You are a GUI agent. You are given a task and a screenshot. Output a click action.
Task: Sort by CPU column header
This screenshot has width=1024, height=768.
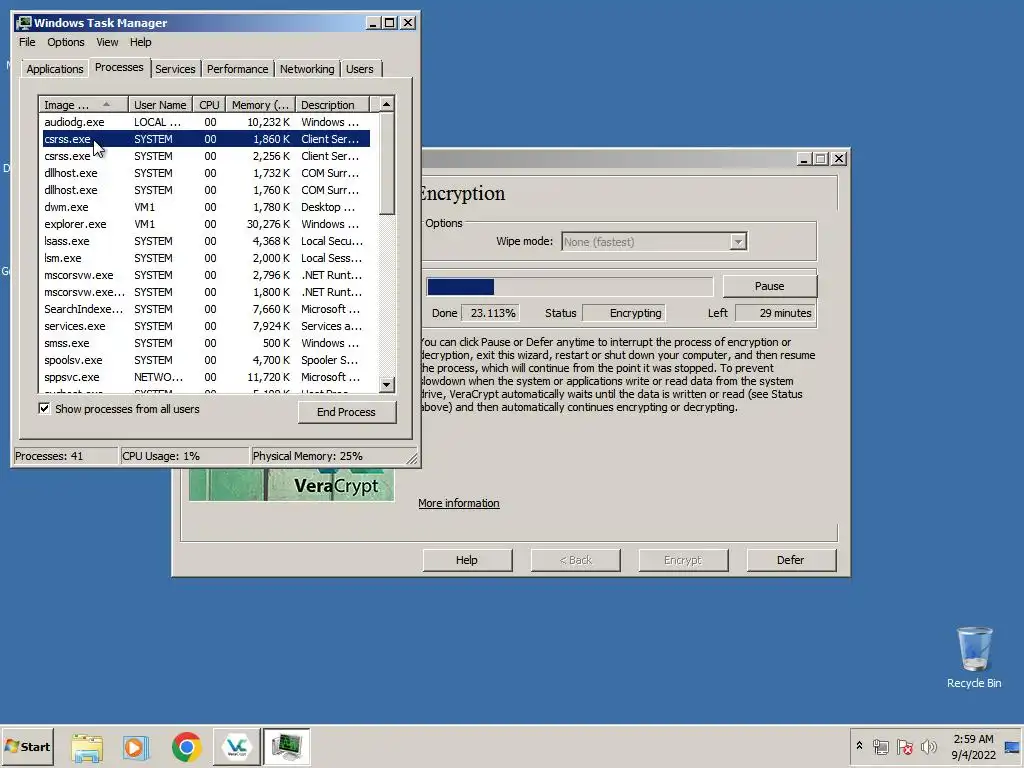point(209,105)
